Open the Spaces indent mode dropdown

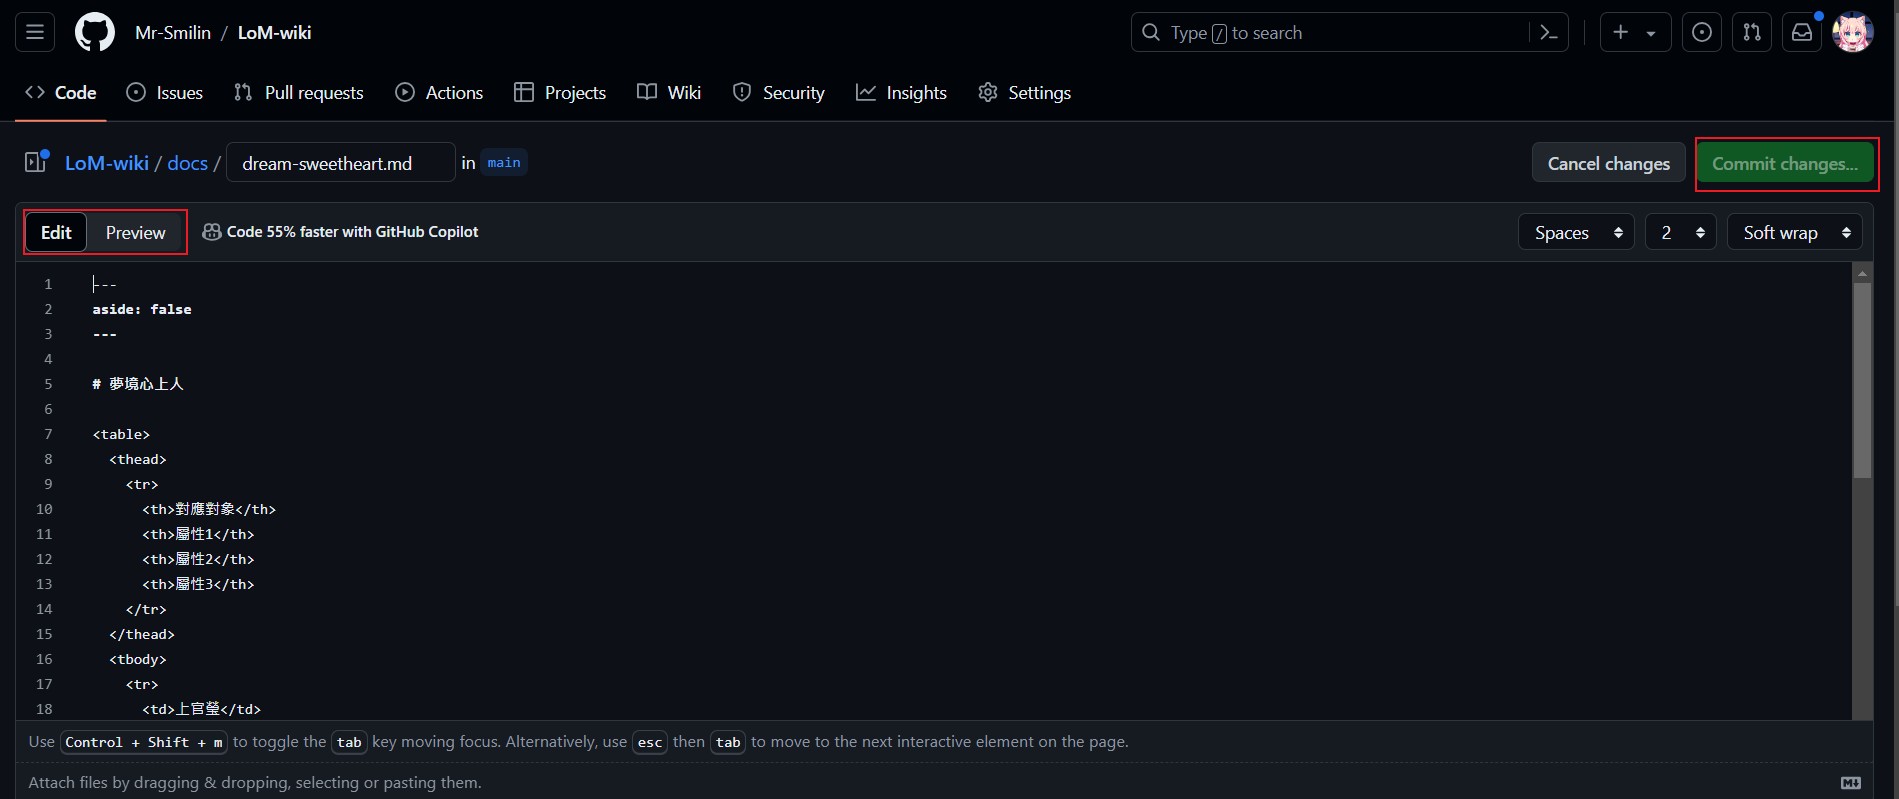click(x=1576, y=232)
